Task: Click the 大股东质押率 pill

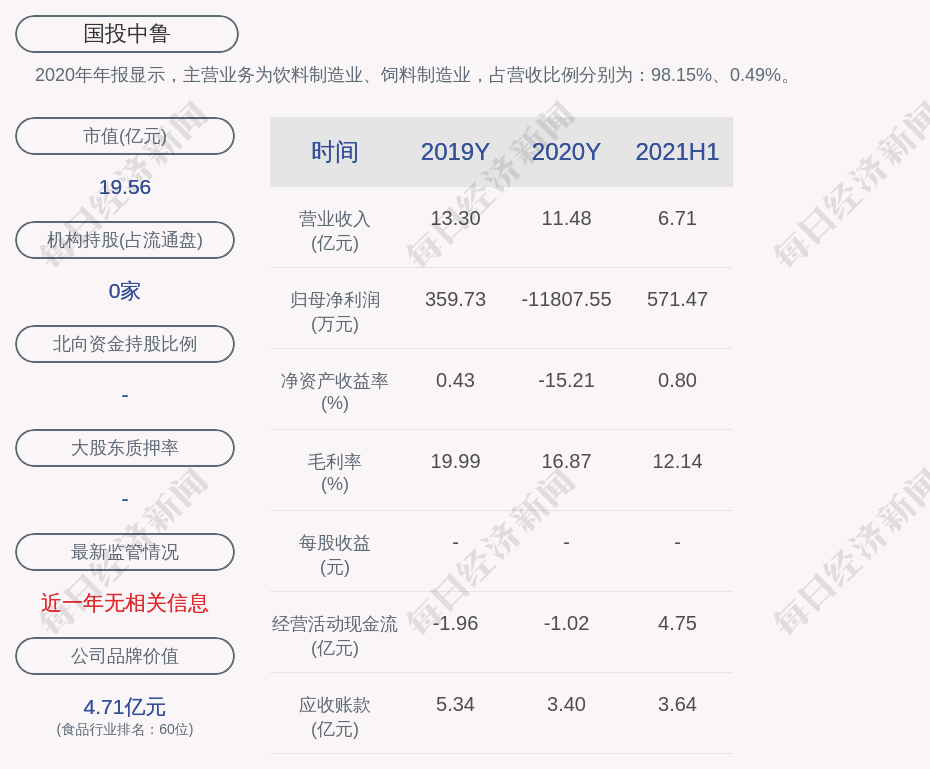Action: click(x=125, y=448)
